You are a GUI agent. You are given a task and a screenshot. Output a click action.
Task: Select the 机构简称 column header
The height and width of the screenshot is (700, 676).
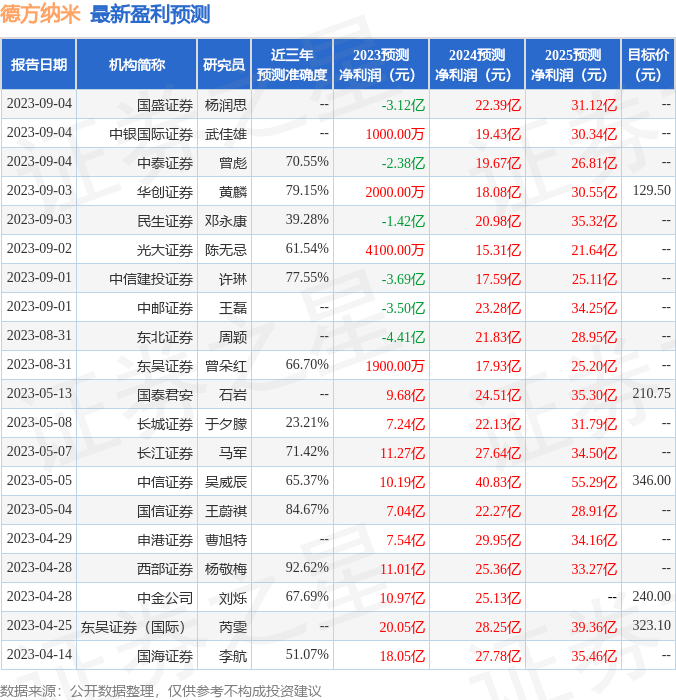(136, 65)
